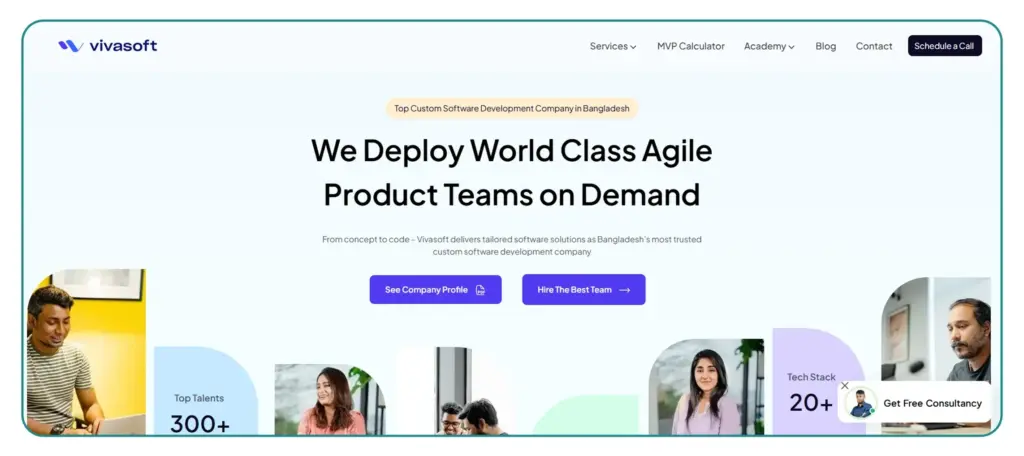Screen dimensions: 1024x456
Task: Open the Services menu
Action: 608,46
